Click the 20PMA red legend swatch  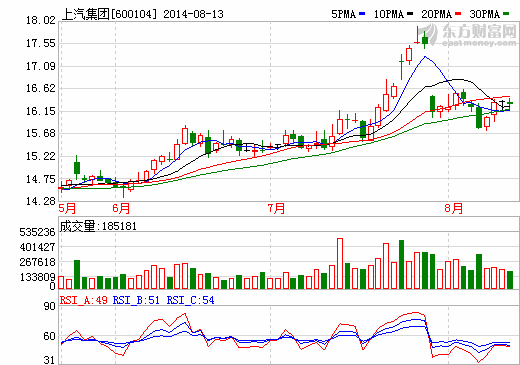click(x=458, y=14)
